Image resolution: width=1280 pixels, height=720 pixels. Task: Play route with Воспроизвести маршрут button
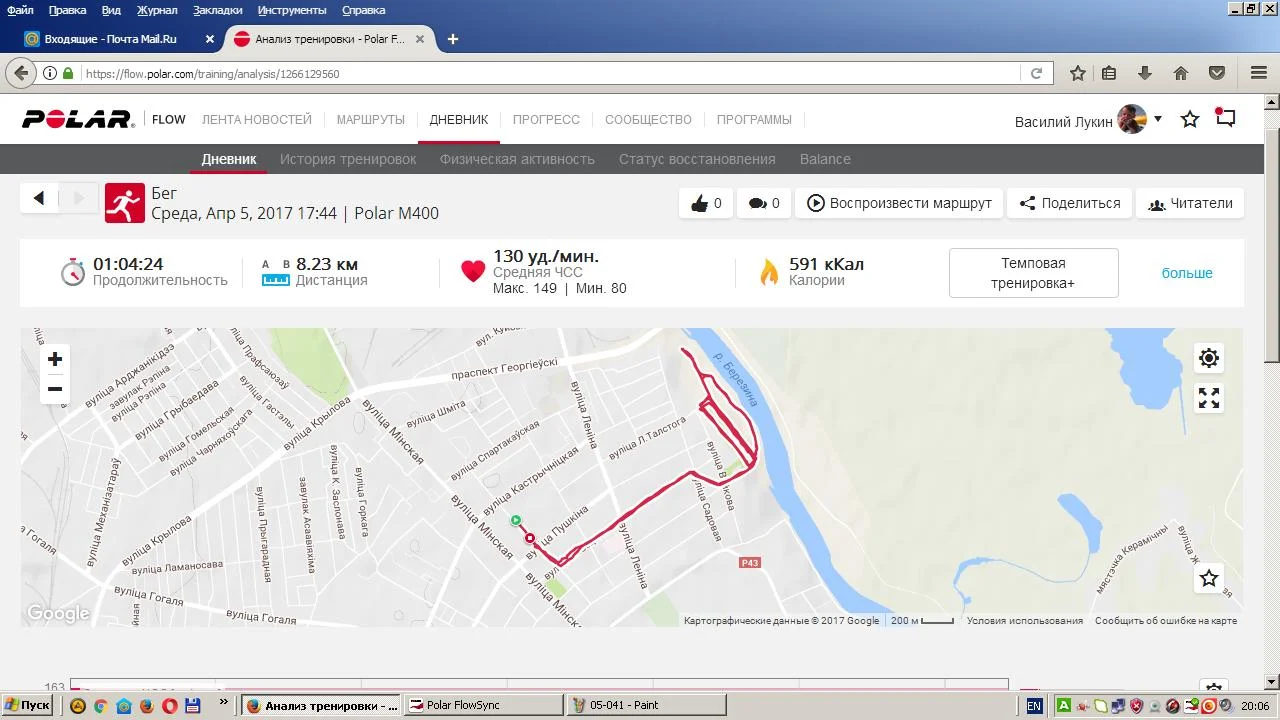click(x=900, y=203)
